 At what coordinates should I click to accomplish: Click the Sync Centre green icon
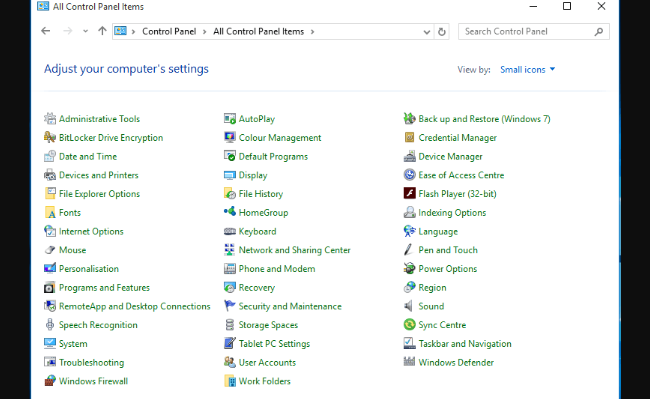(410, 325)
